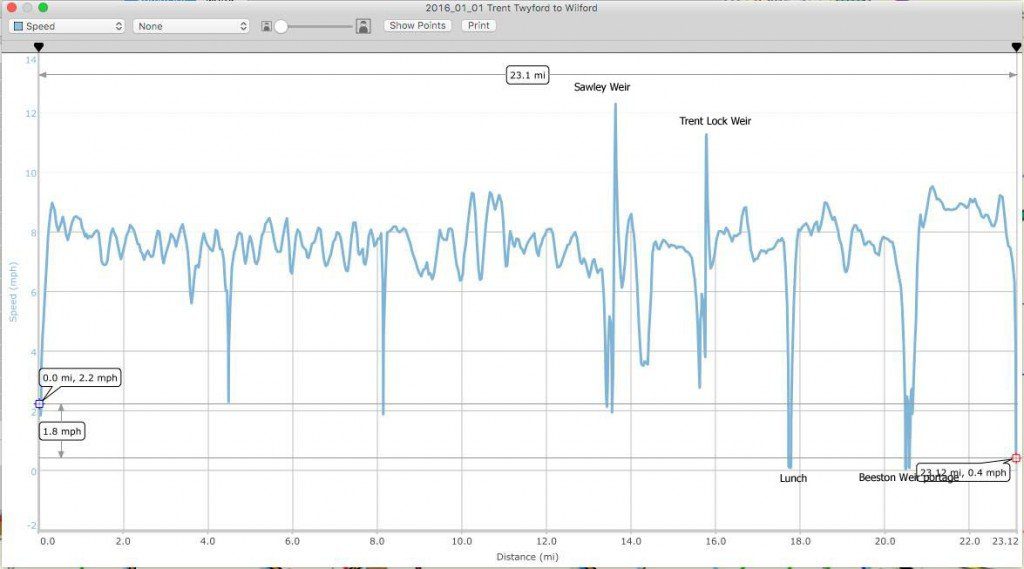Open the None secondary series dropdown

click(190, 26)
